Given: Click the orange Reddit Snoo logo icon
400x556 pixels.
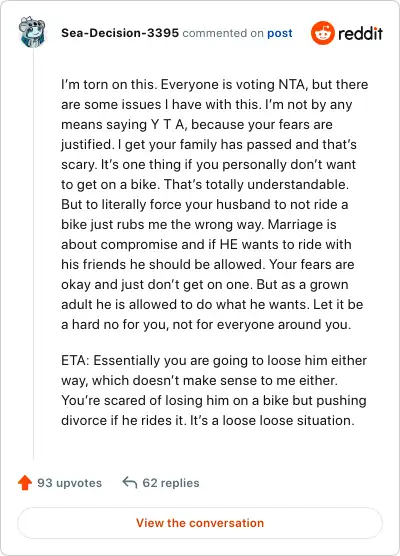Looking at the screenshot, I should (x=323, y=33).
